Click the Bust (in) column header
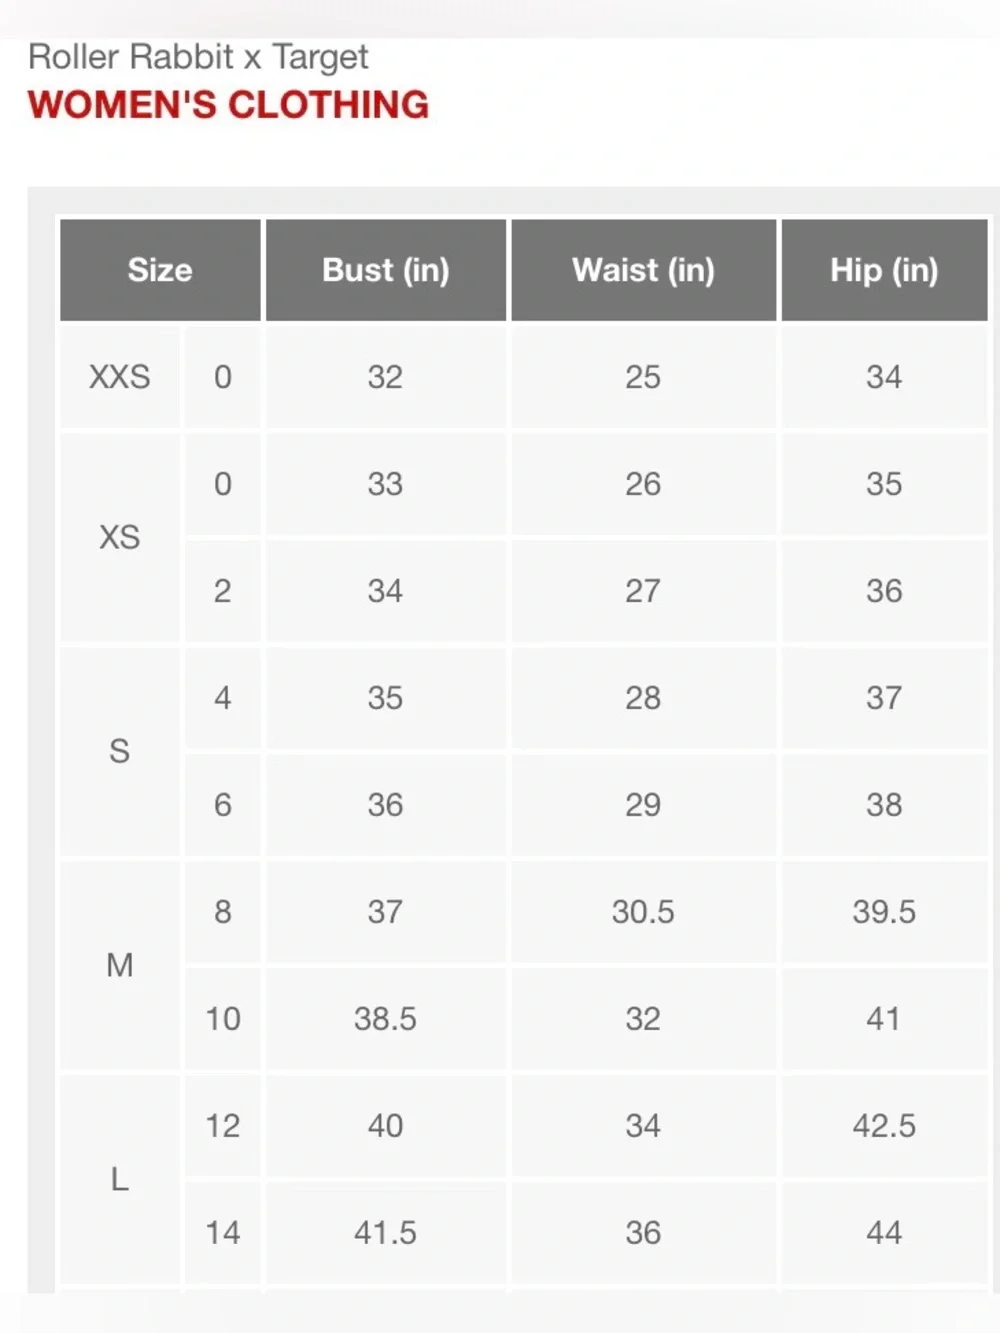Viewport: 1000px width, 1333px height. pos(385,270)
